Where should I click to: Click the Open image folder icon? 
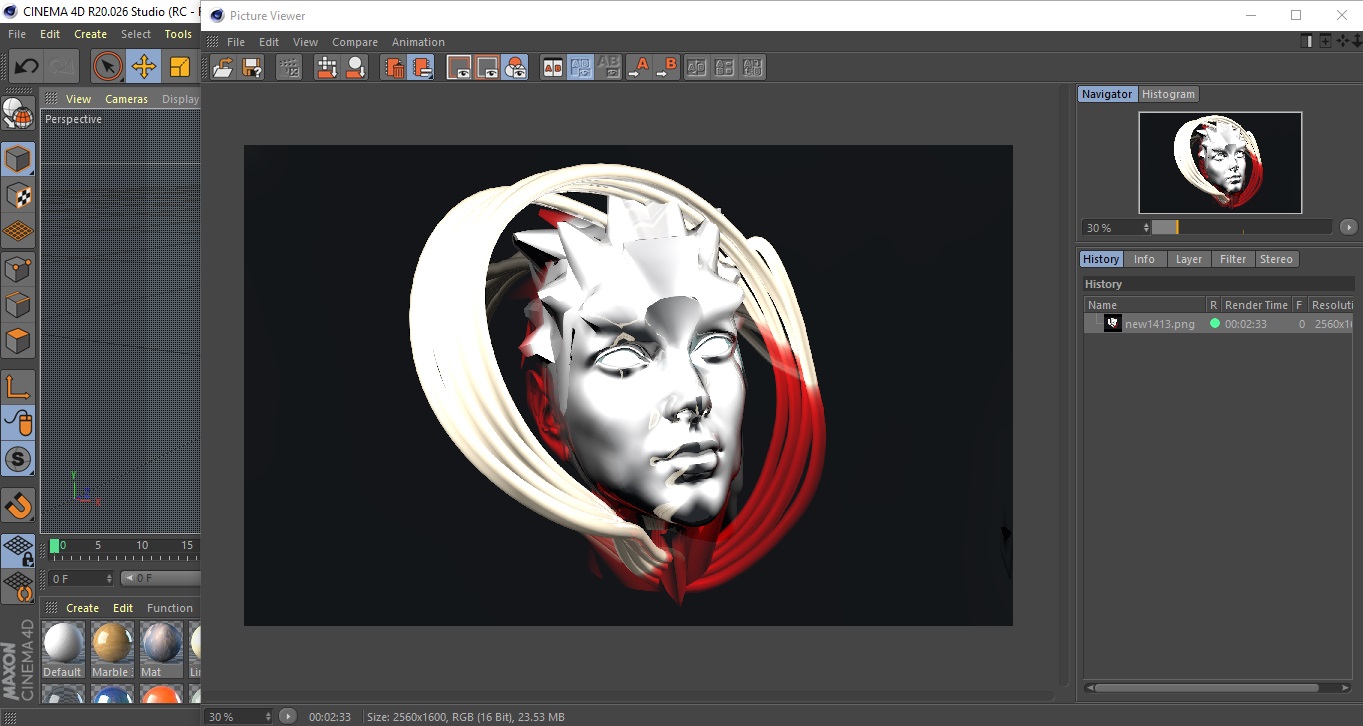click(x=223, y=67)
